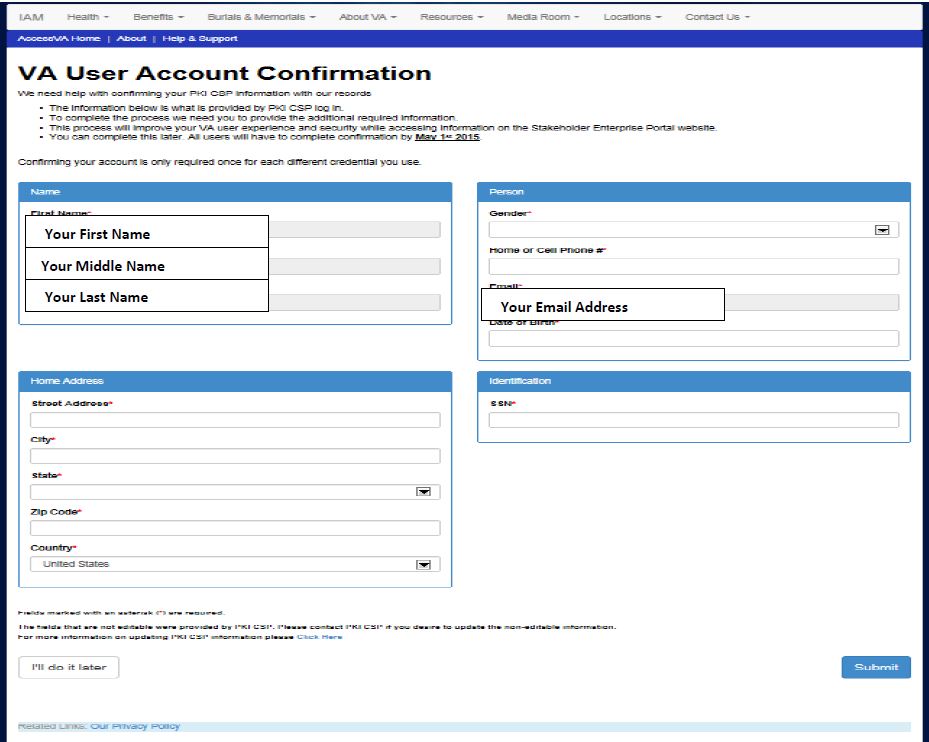Click the Street Address input field

coord(235,420)
